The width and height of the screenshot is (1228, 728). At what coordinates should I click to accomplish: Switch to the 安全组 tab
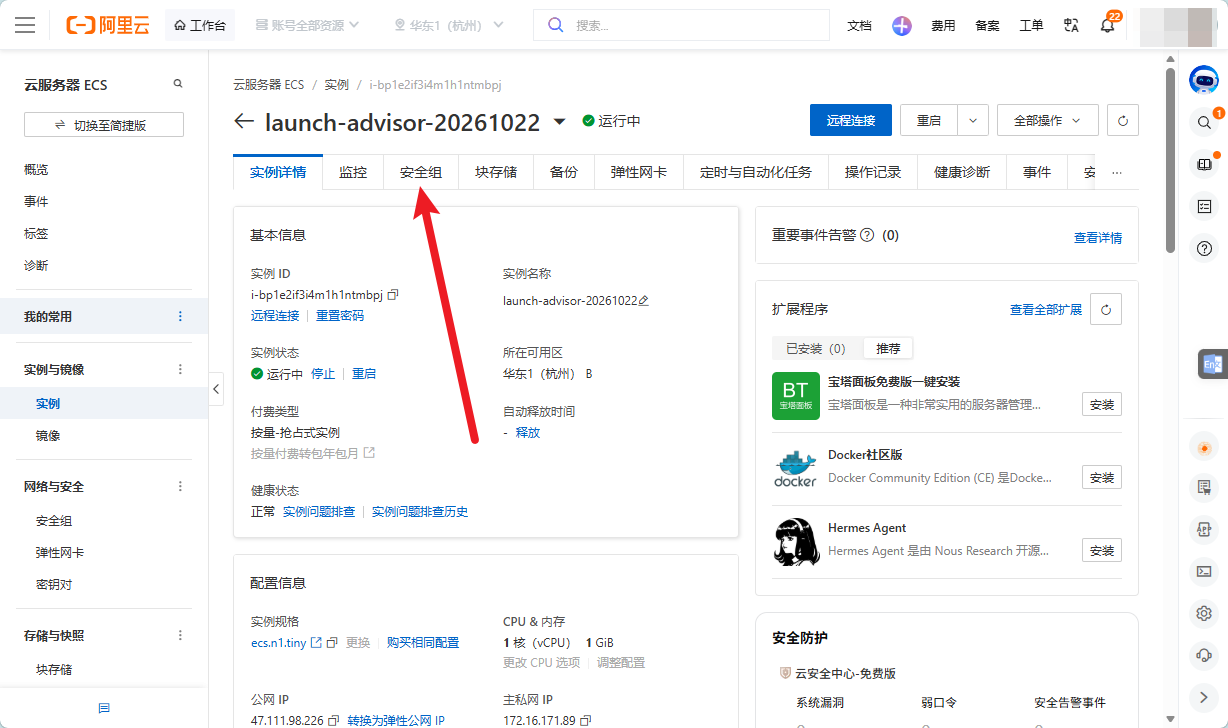pos(421,172)
